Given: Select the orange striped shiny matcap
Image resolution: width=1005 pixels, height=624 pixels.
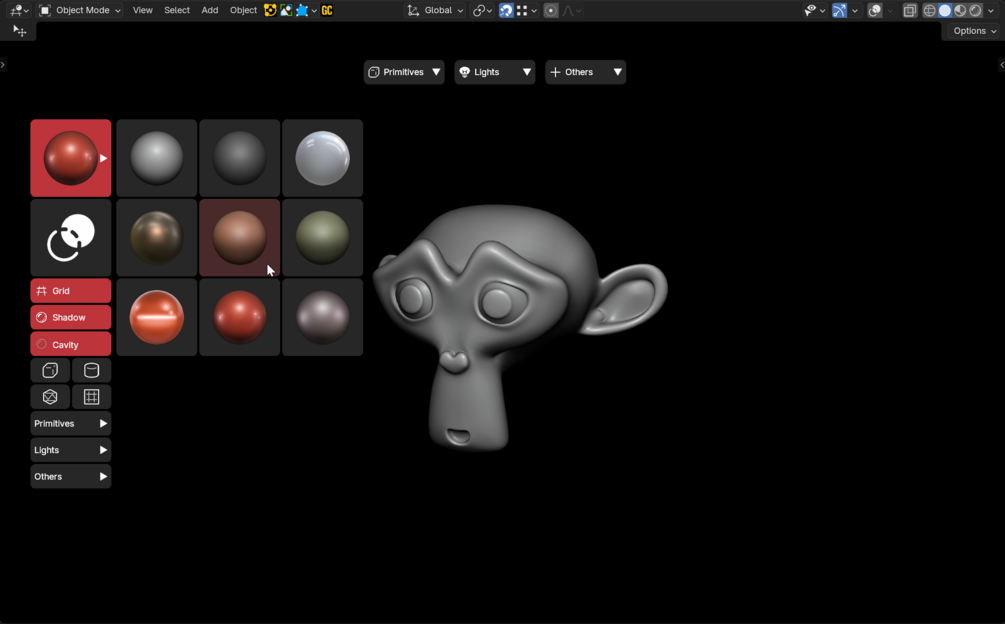Looking at the screenshot, I should point(156,317).
